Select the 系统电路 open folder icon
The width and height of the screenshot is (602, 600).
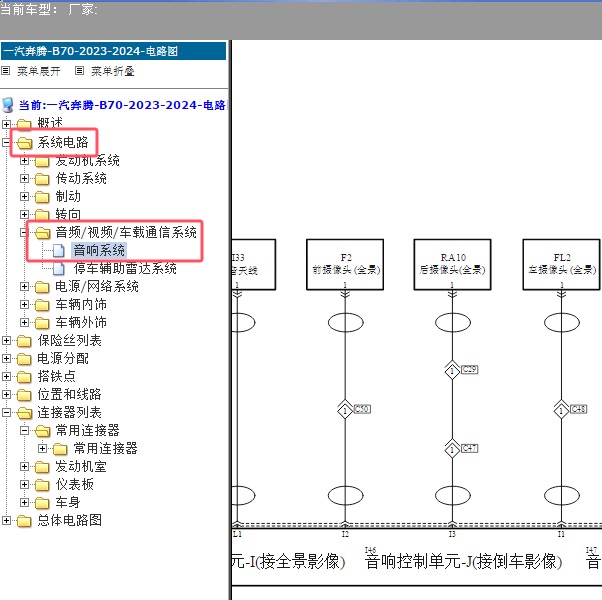(24, 143)
